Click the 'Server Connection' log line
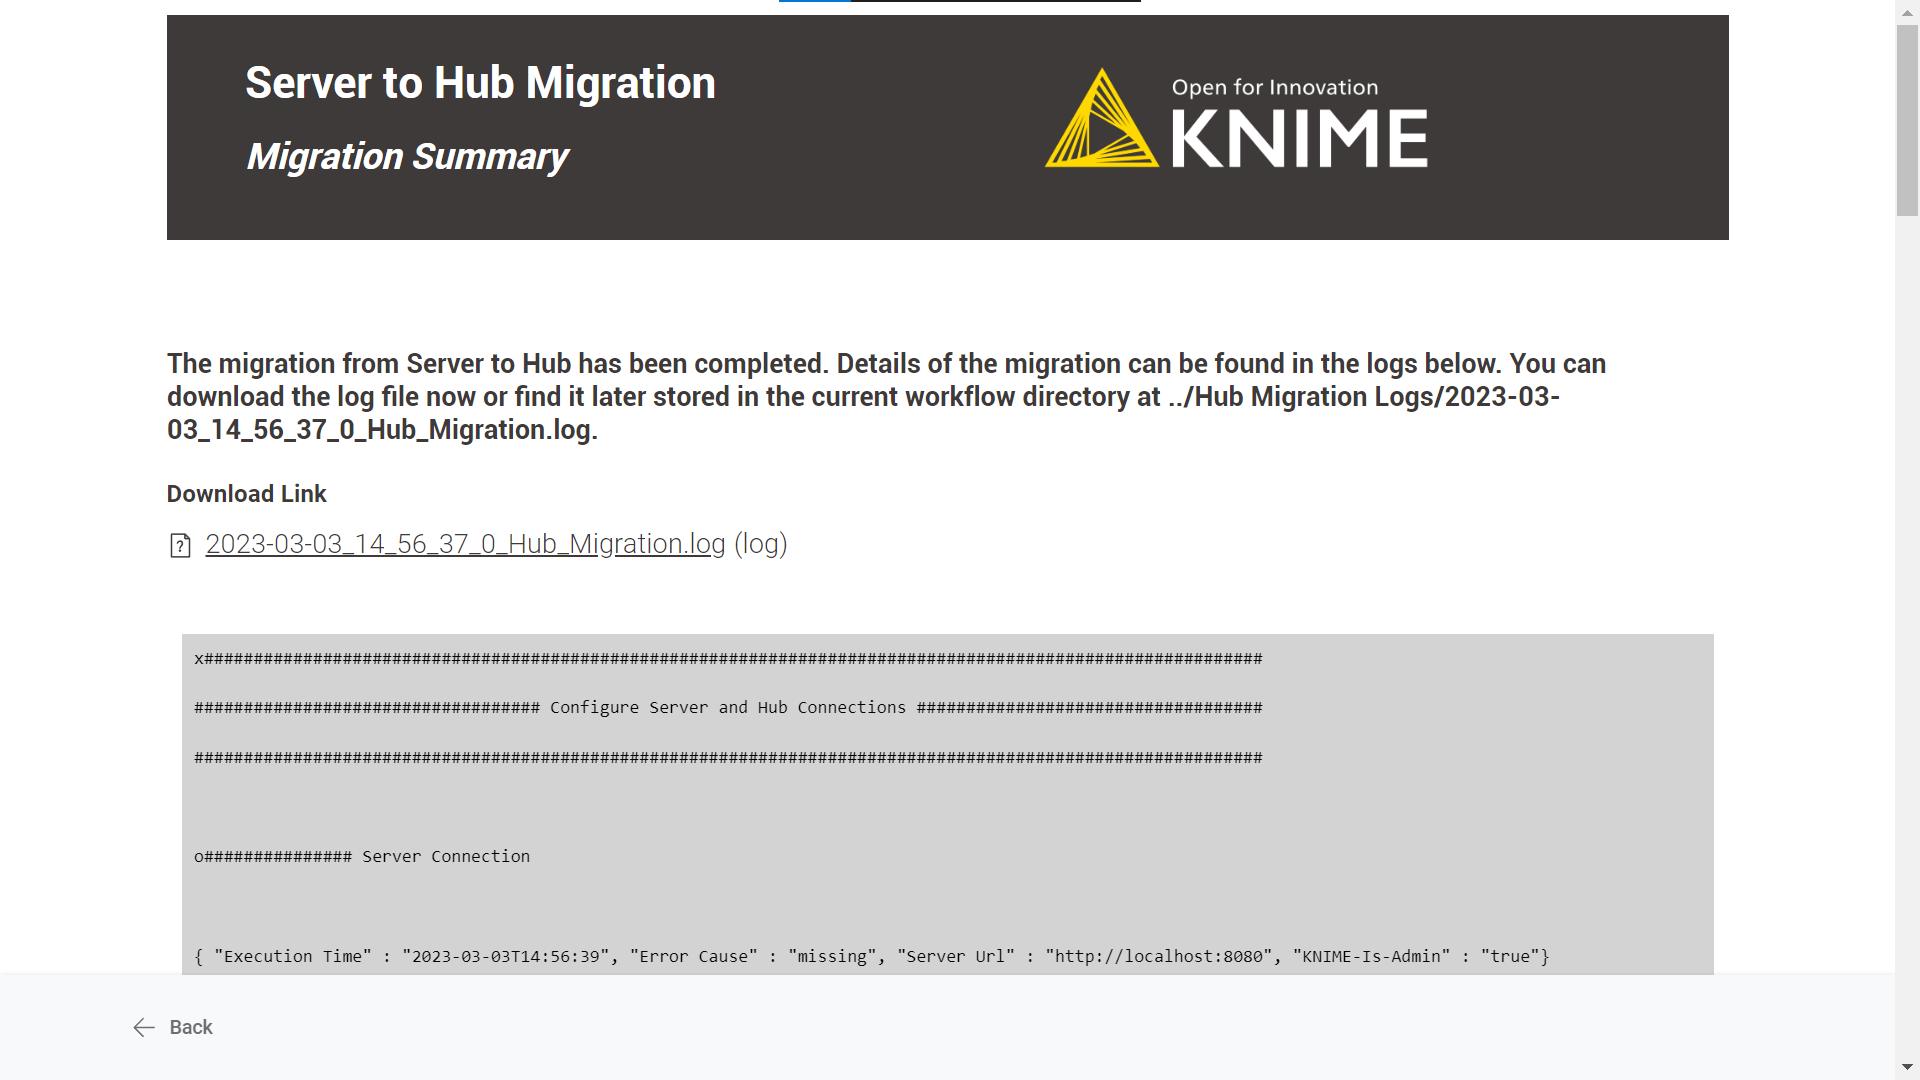Image resolution: width=1920 pixels, height=1080 pixels. coord(362,857)
